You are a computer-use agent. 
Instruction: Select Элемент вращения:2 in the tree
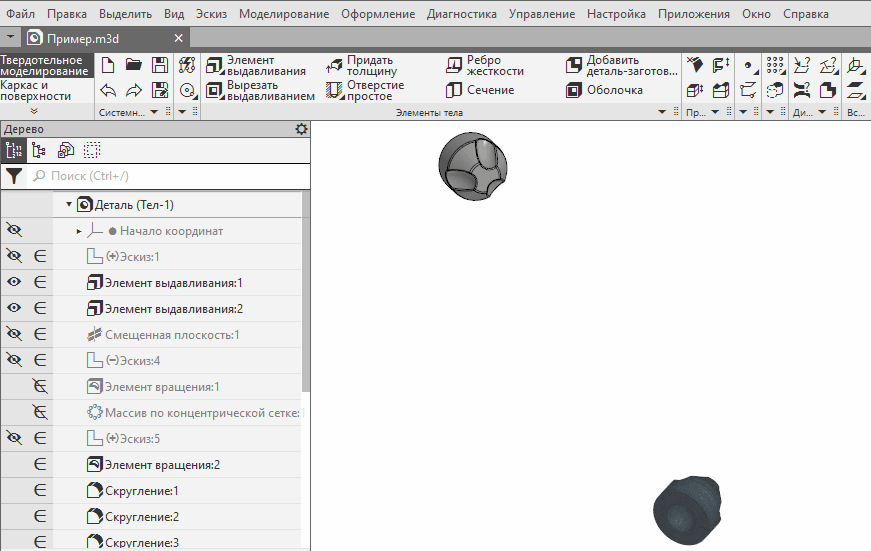pos(162,465)
